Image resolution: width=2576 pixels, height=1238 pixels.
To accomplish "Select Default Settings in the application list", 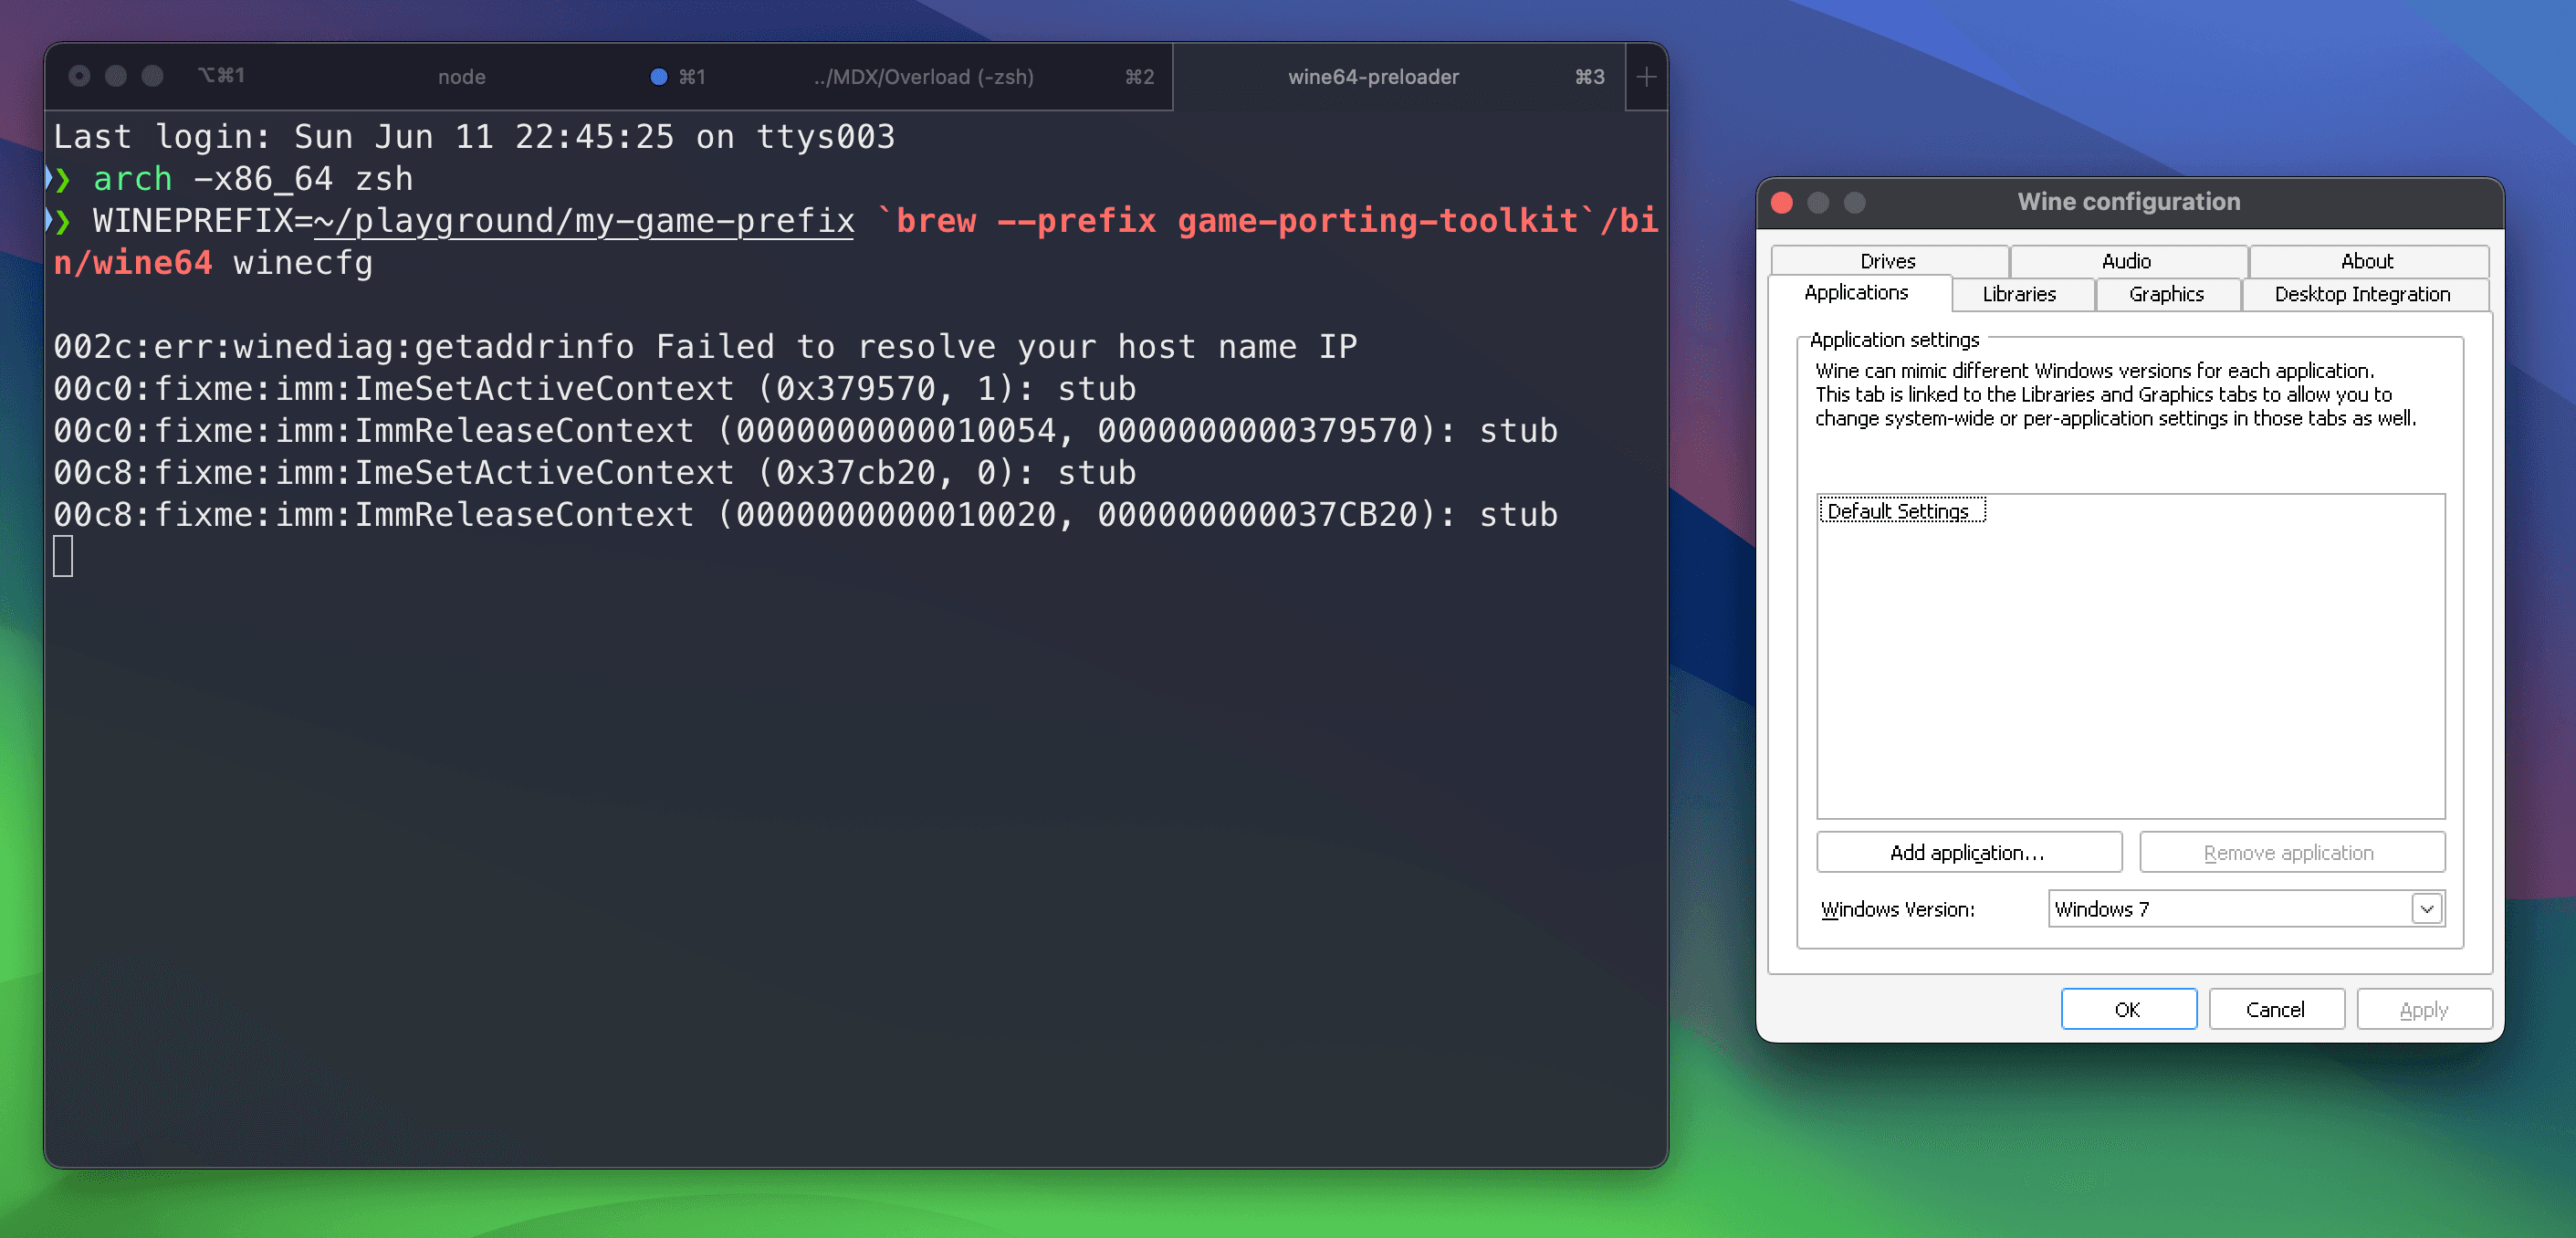I will coord(1899,511).
